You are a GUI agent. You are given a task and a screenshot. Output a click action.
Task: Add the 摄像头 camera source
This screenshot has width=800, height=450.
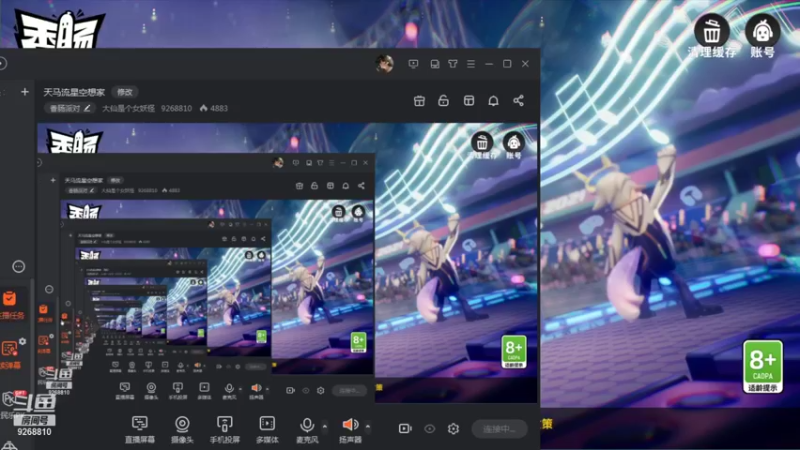(182, 429)
